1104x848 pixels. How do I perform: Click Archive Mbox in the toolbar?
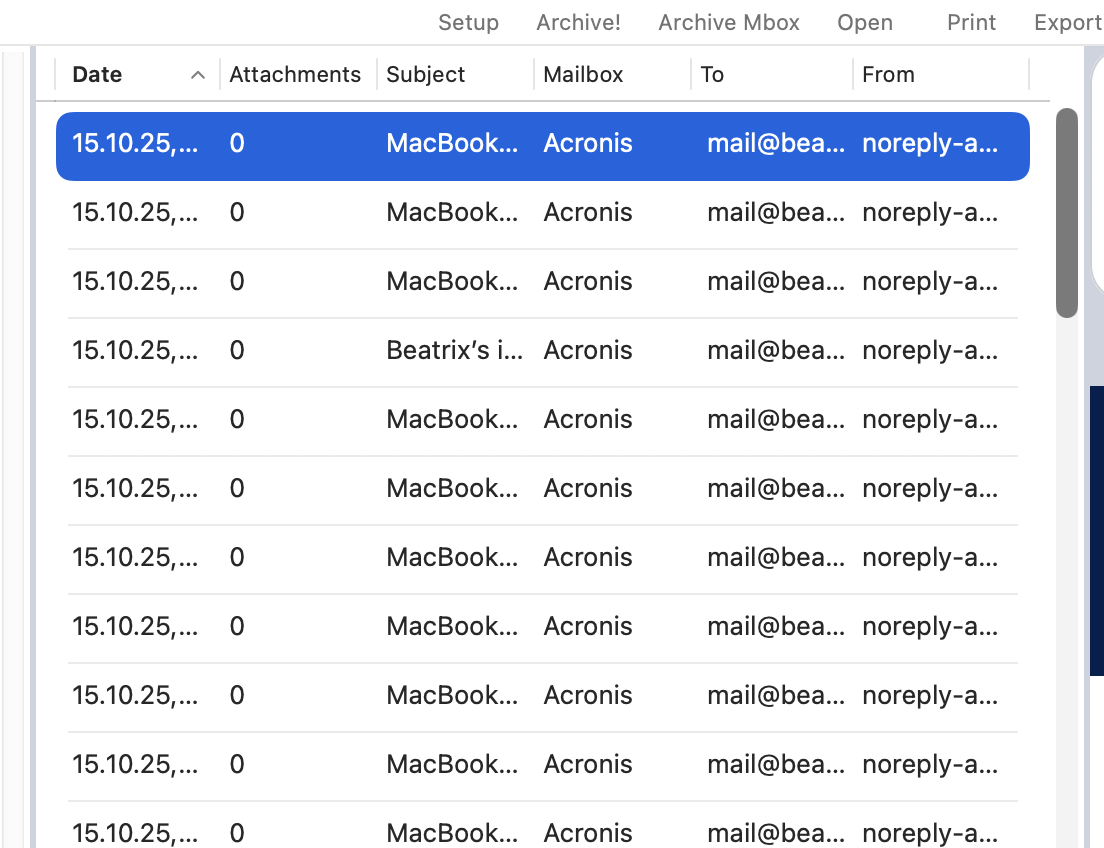pyautogui.click(x=729, y=22)
